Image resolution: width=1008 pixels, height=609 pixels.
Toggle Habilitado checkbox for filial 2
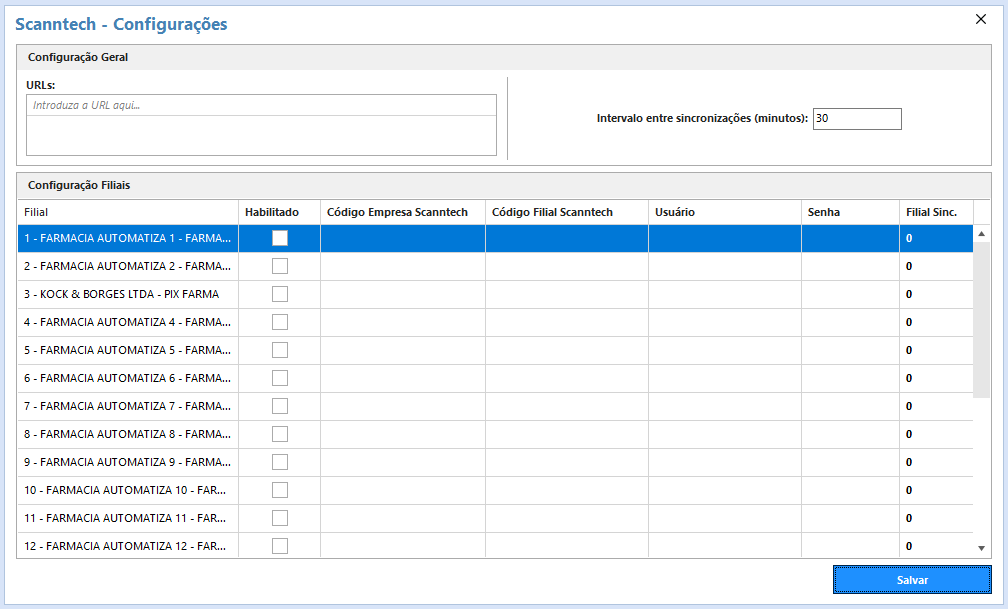280,266
